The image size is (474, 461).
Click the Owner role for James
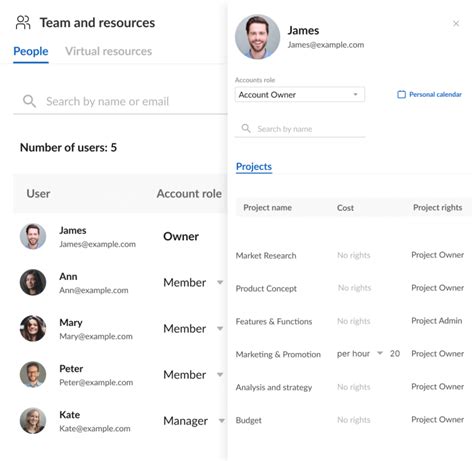pos(181,236)
